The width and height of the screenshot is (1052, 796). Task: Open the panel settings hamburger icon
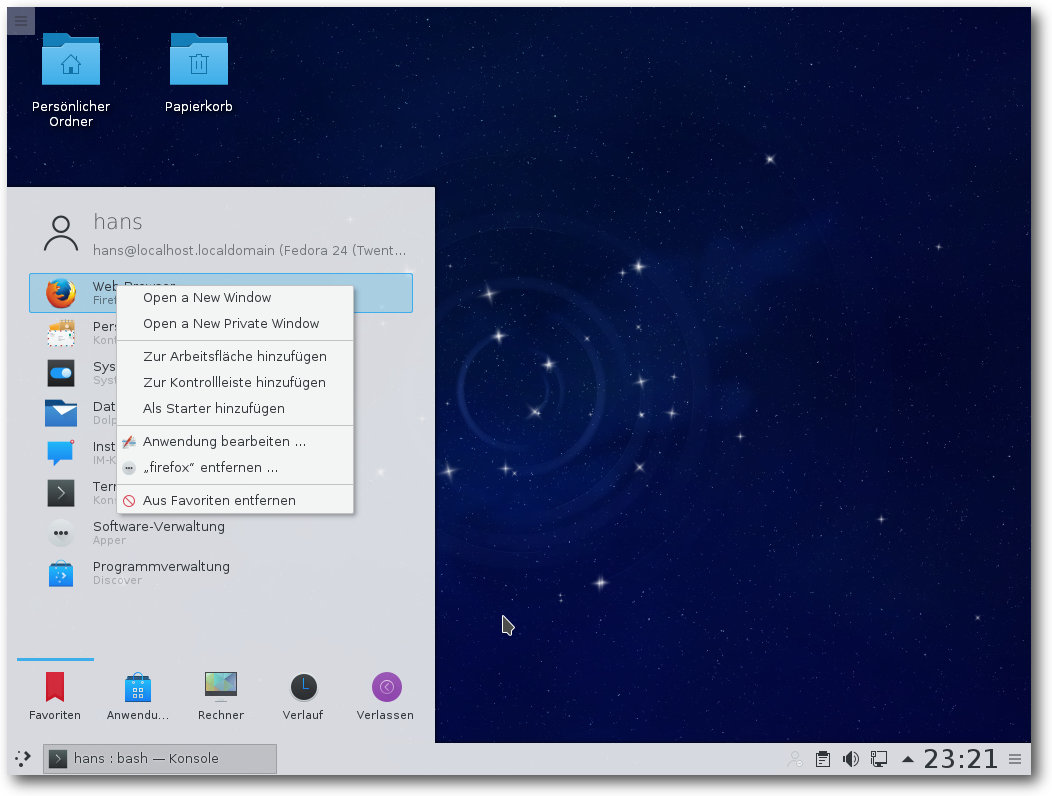1015,759
